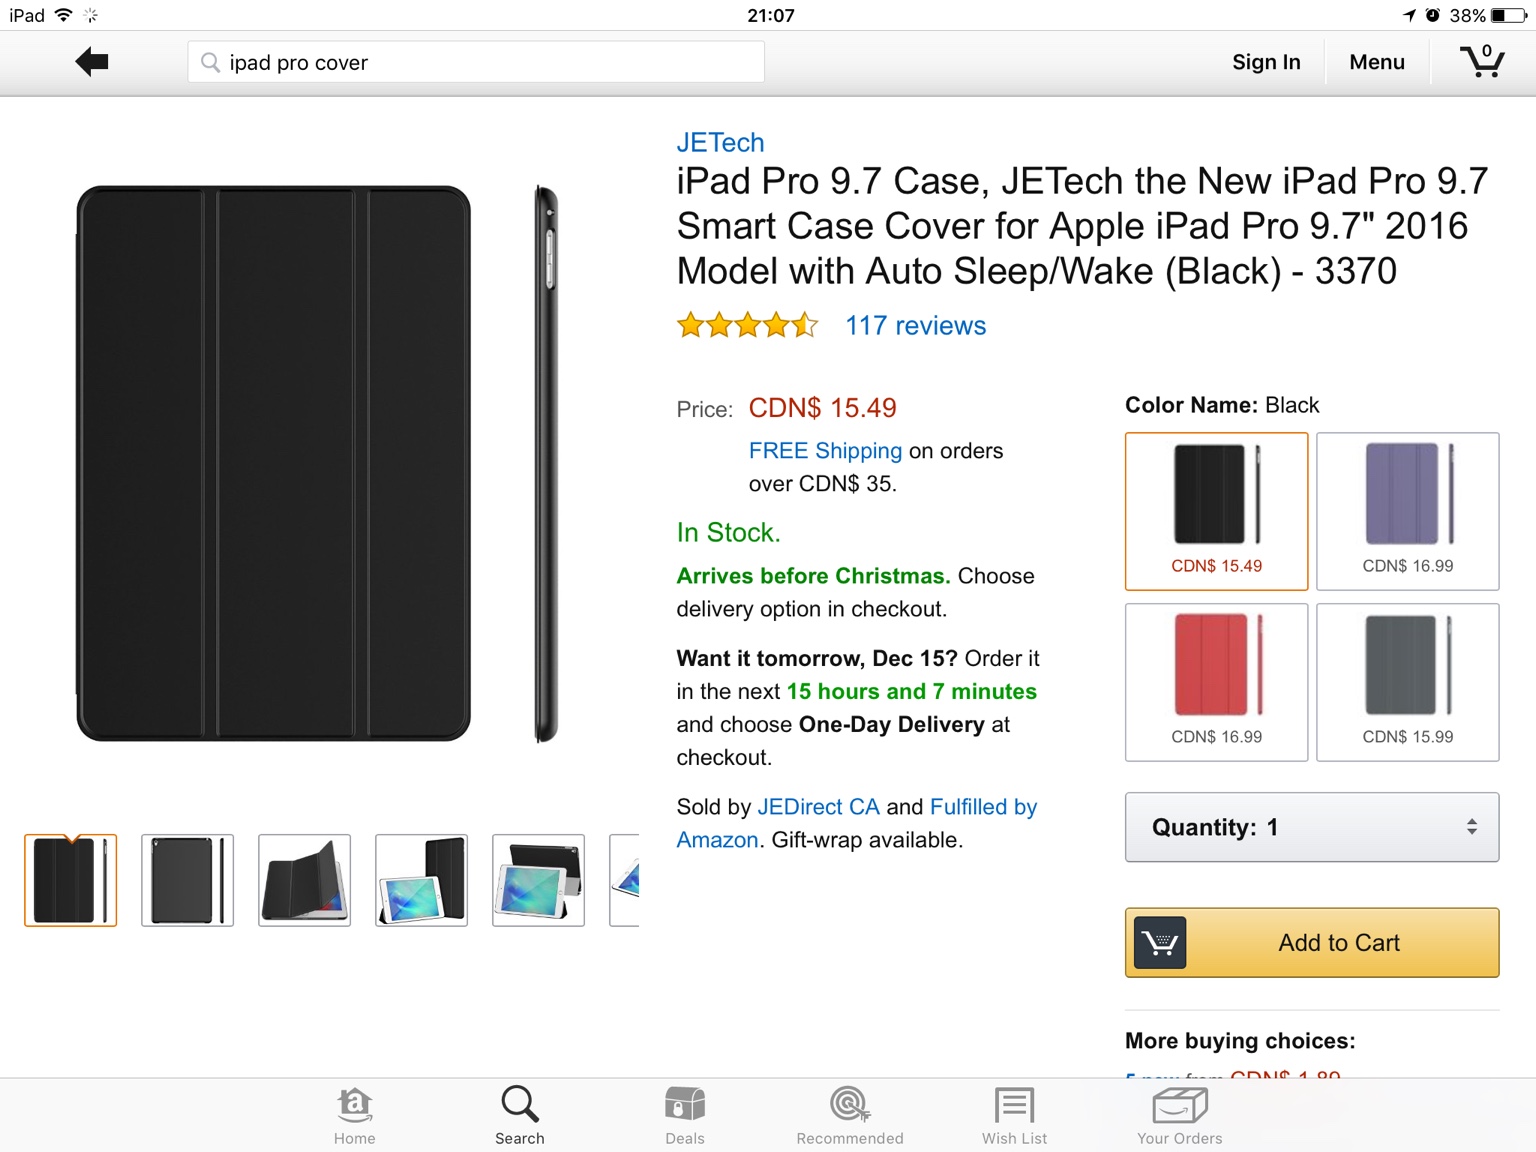Expand the Quantity dropdown
The height and width of the screenshot is (1152, 1536).
(1312, 827)
